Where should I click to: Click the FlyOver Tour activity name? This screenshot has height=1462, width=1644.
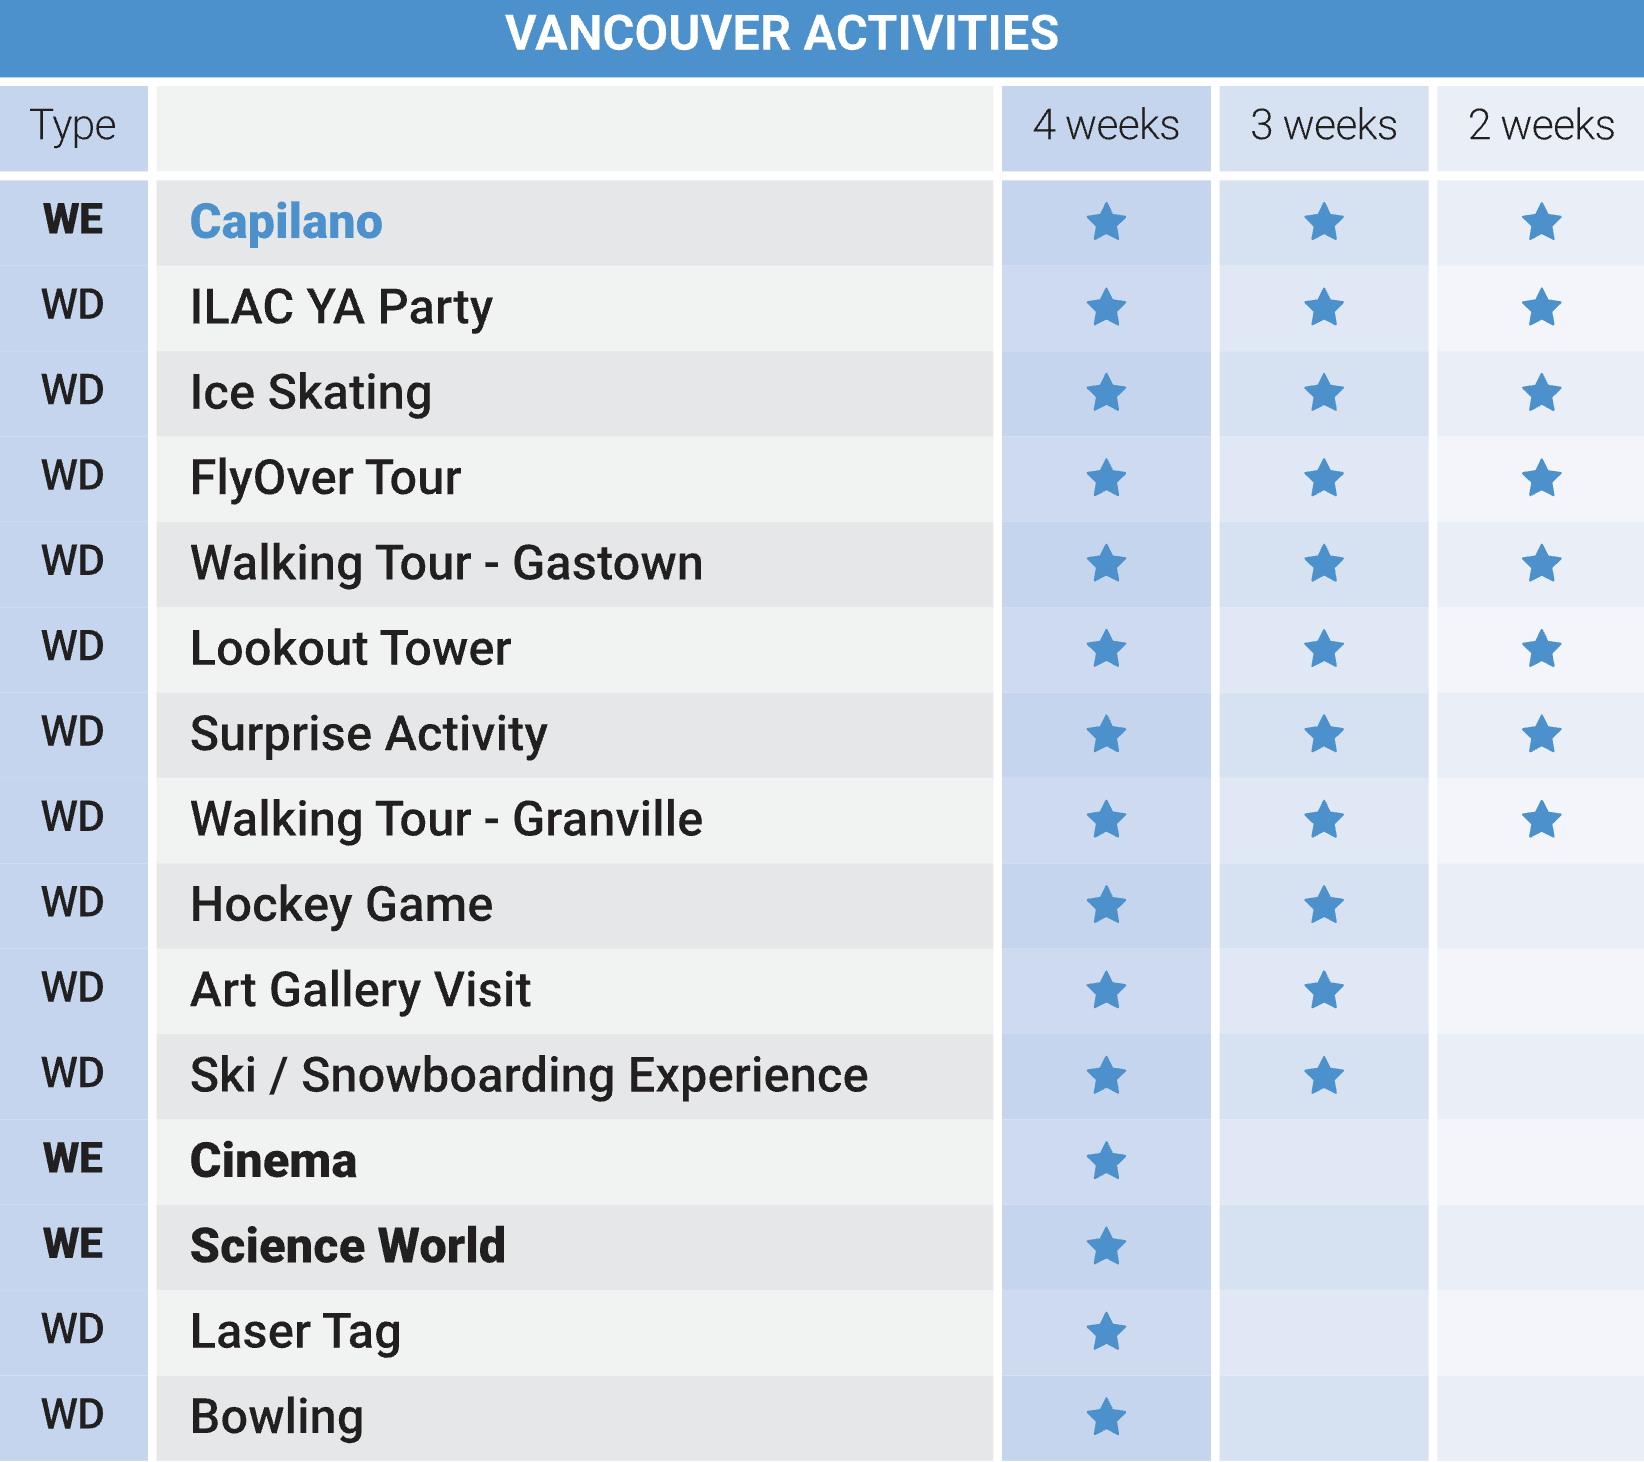click(x=326, y=478)
